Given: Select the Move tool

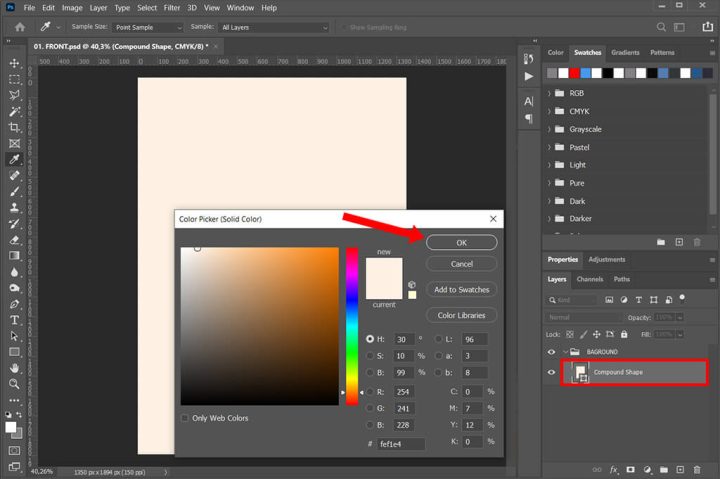Looking at the screenshot, I should coord(14,63).
